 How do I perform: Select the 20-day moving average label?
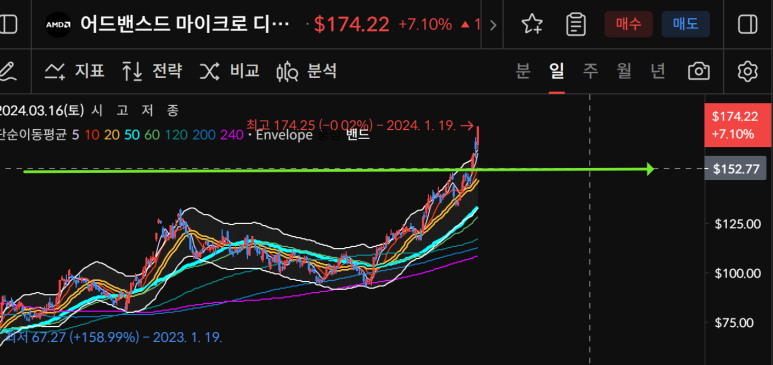coord(111,135)
